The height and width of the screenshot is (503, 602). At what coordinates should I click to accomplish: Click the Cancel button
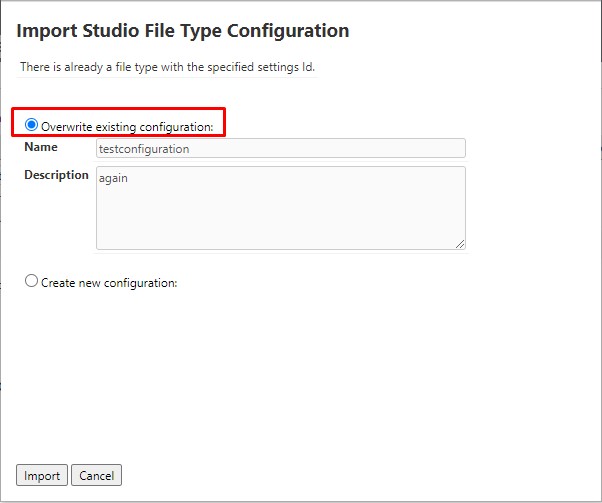(96, 475)
